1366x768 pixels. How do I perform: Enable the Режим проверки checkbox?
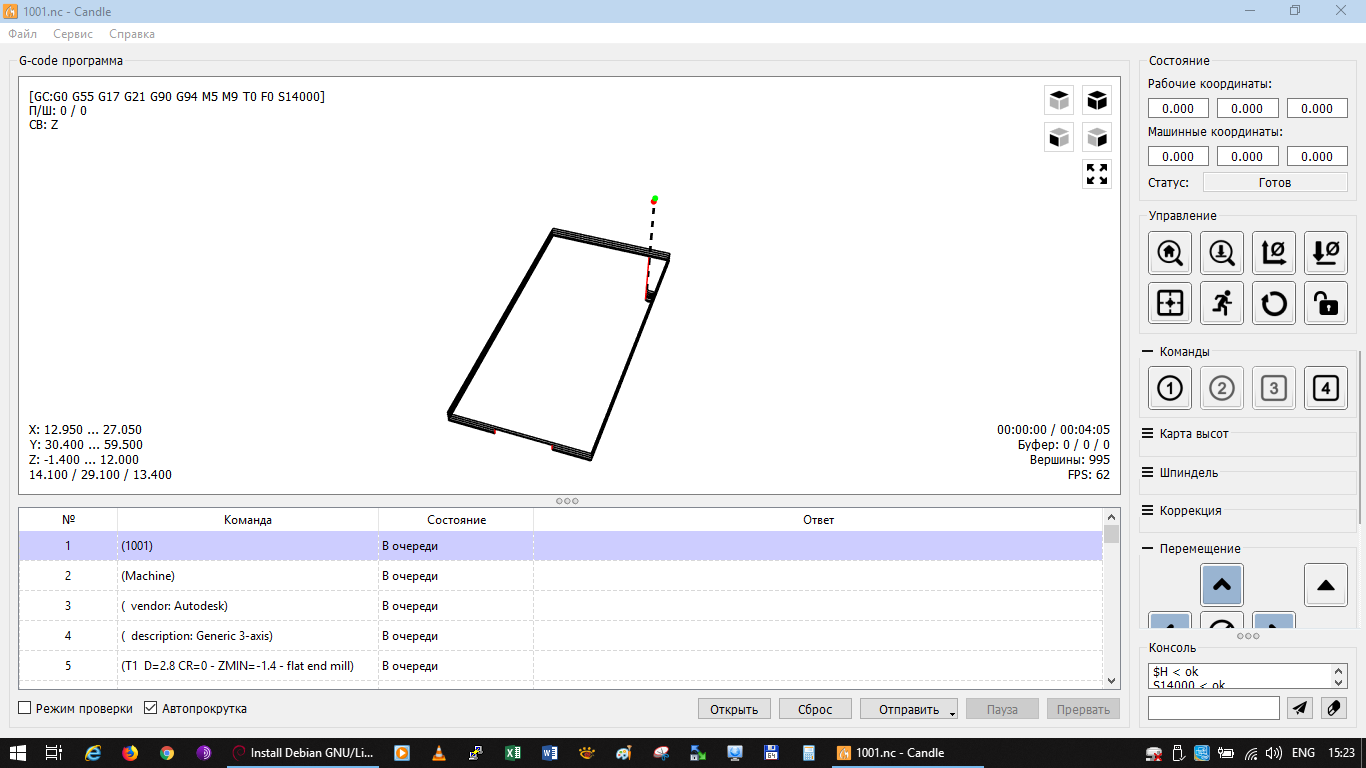tap(24, 707)
